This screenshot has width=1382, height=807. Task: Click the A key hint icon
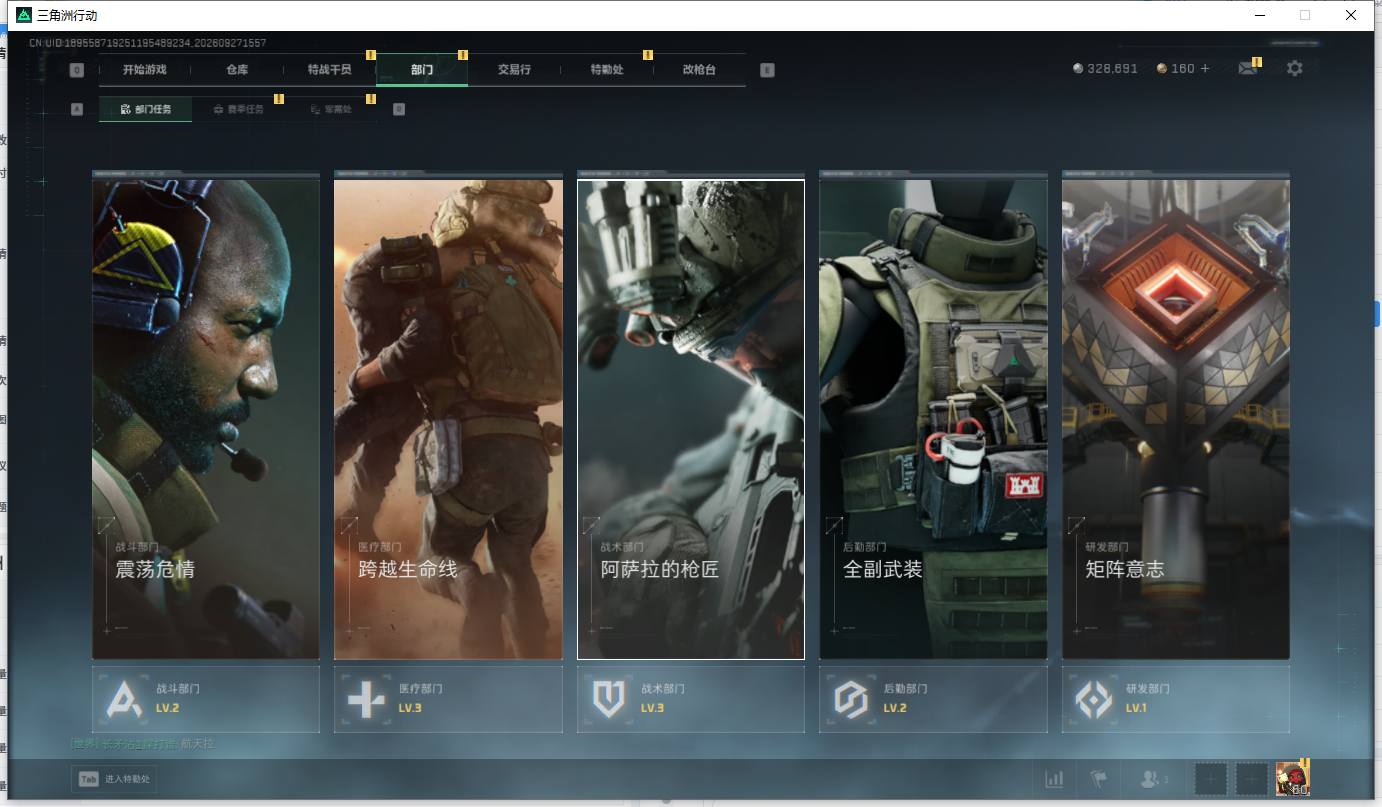click(x=77, y=109)
